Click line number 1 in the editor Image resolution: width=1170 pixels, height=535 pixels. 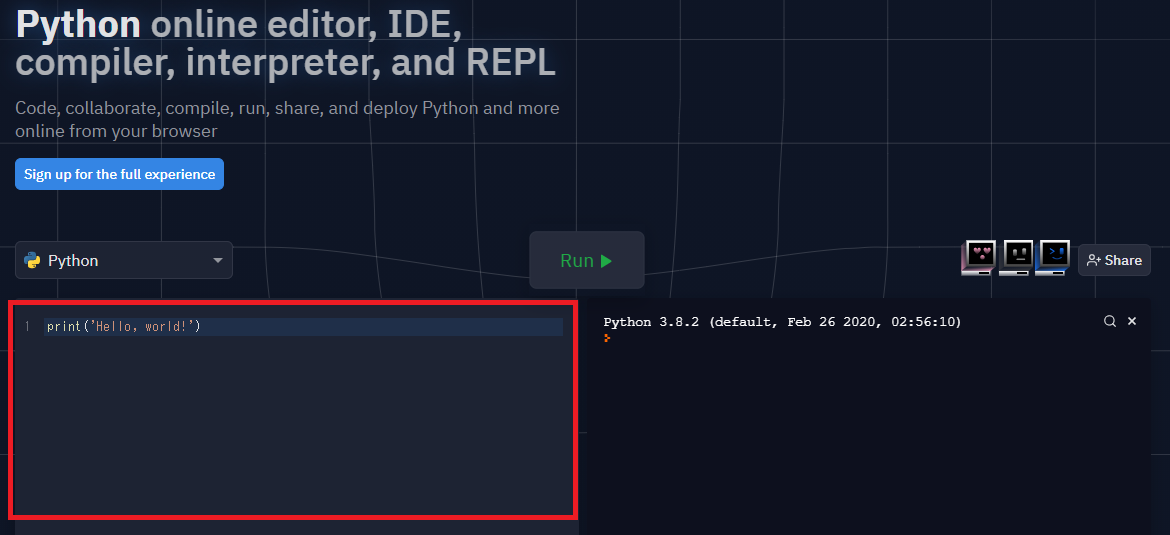point(27,327)
